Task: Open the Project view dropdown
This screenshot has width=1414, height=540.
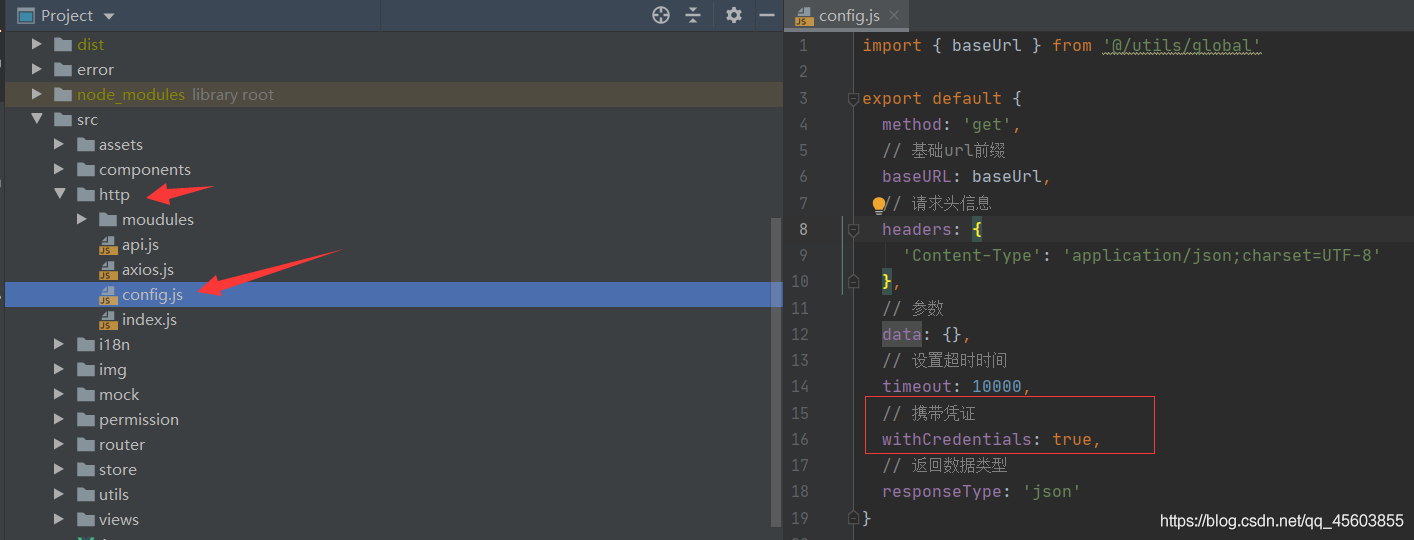Action: 108,16
